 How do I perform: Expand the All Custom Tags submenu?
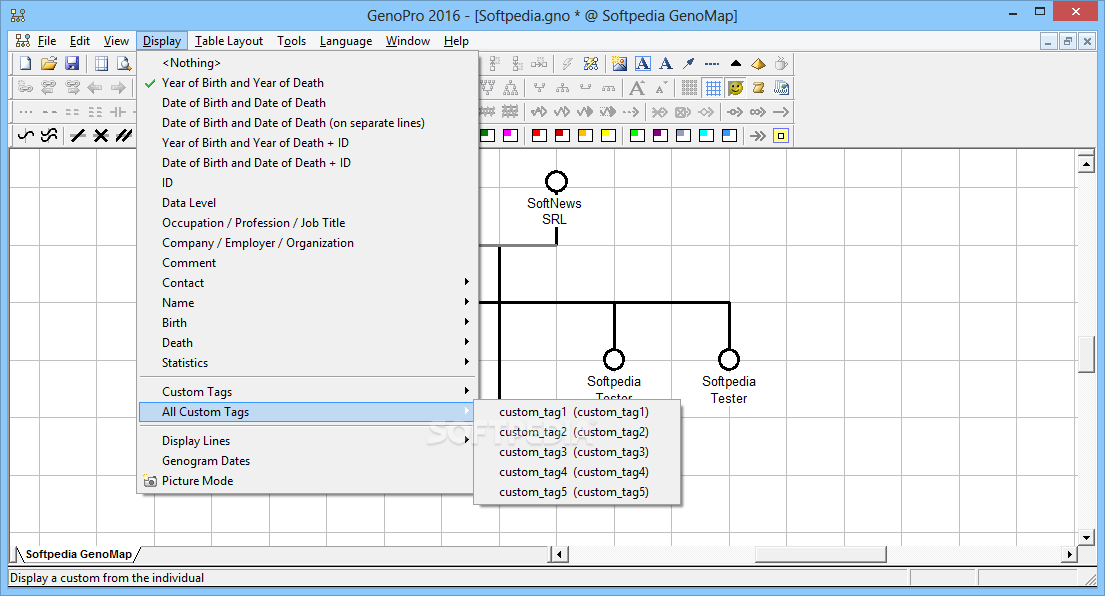(308, 412)
